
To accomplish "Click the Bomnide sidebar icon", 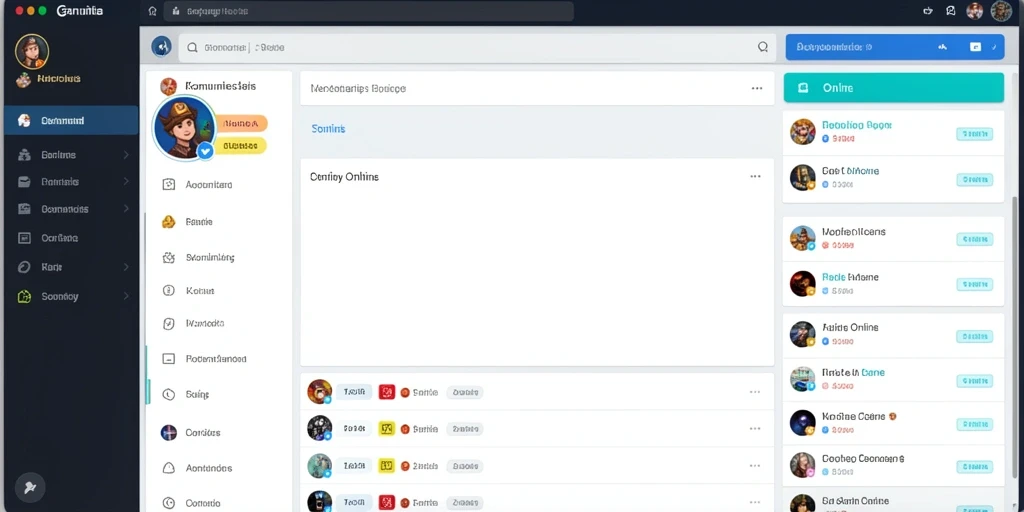I will (24, 182).
